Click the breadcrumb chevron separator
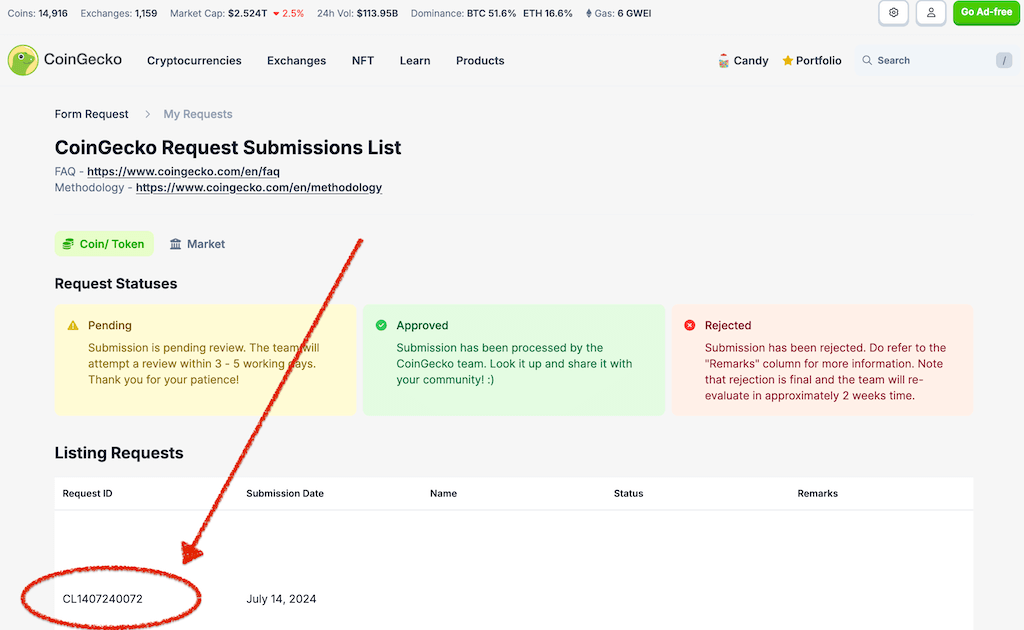Image resolution: width=1024 pixels, height=630 pixels. click(x=148, y=114)
